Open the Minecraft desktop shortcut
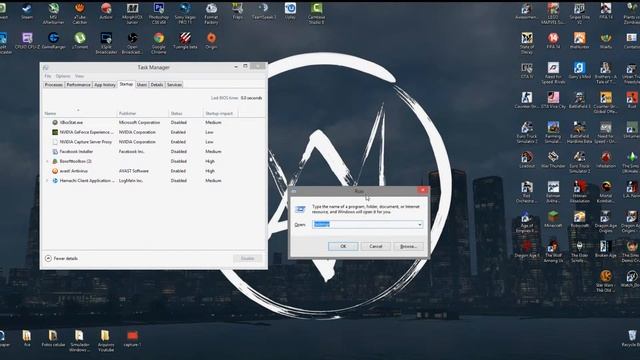Image resolution: width=640 pixels, height=360 pixels. pos(553,219)
